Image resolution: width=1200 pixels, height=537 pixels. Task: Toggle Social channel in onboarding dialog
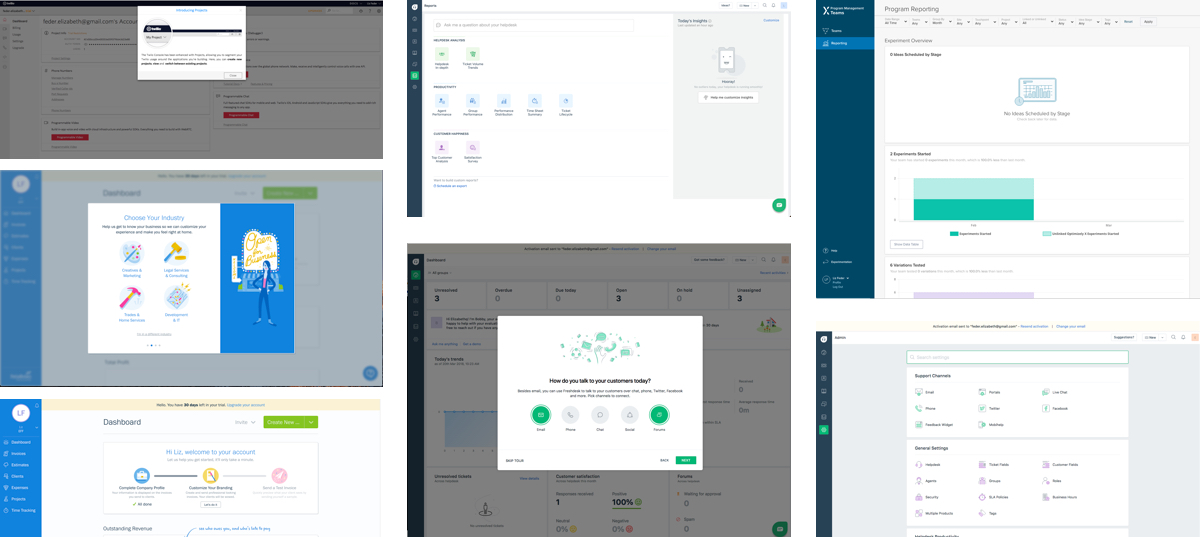(630, 414)
